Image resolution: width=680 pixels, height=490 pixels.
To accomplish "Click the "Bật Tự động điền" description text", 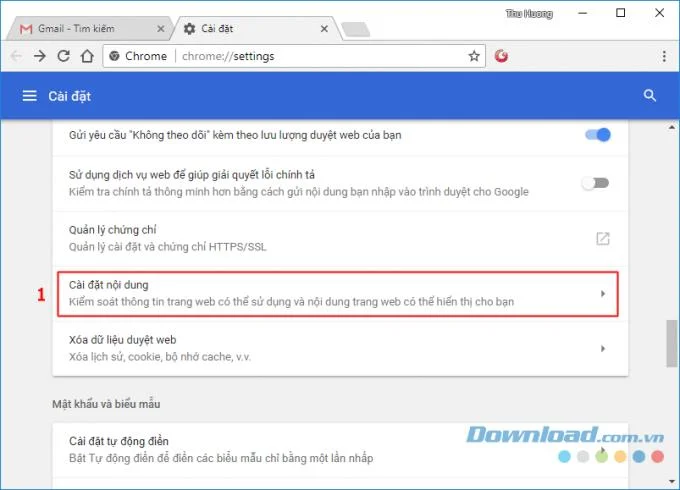I will coord(221,458).
